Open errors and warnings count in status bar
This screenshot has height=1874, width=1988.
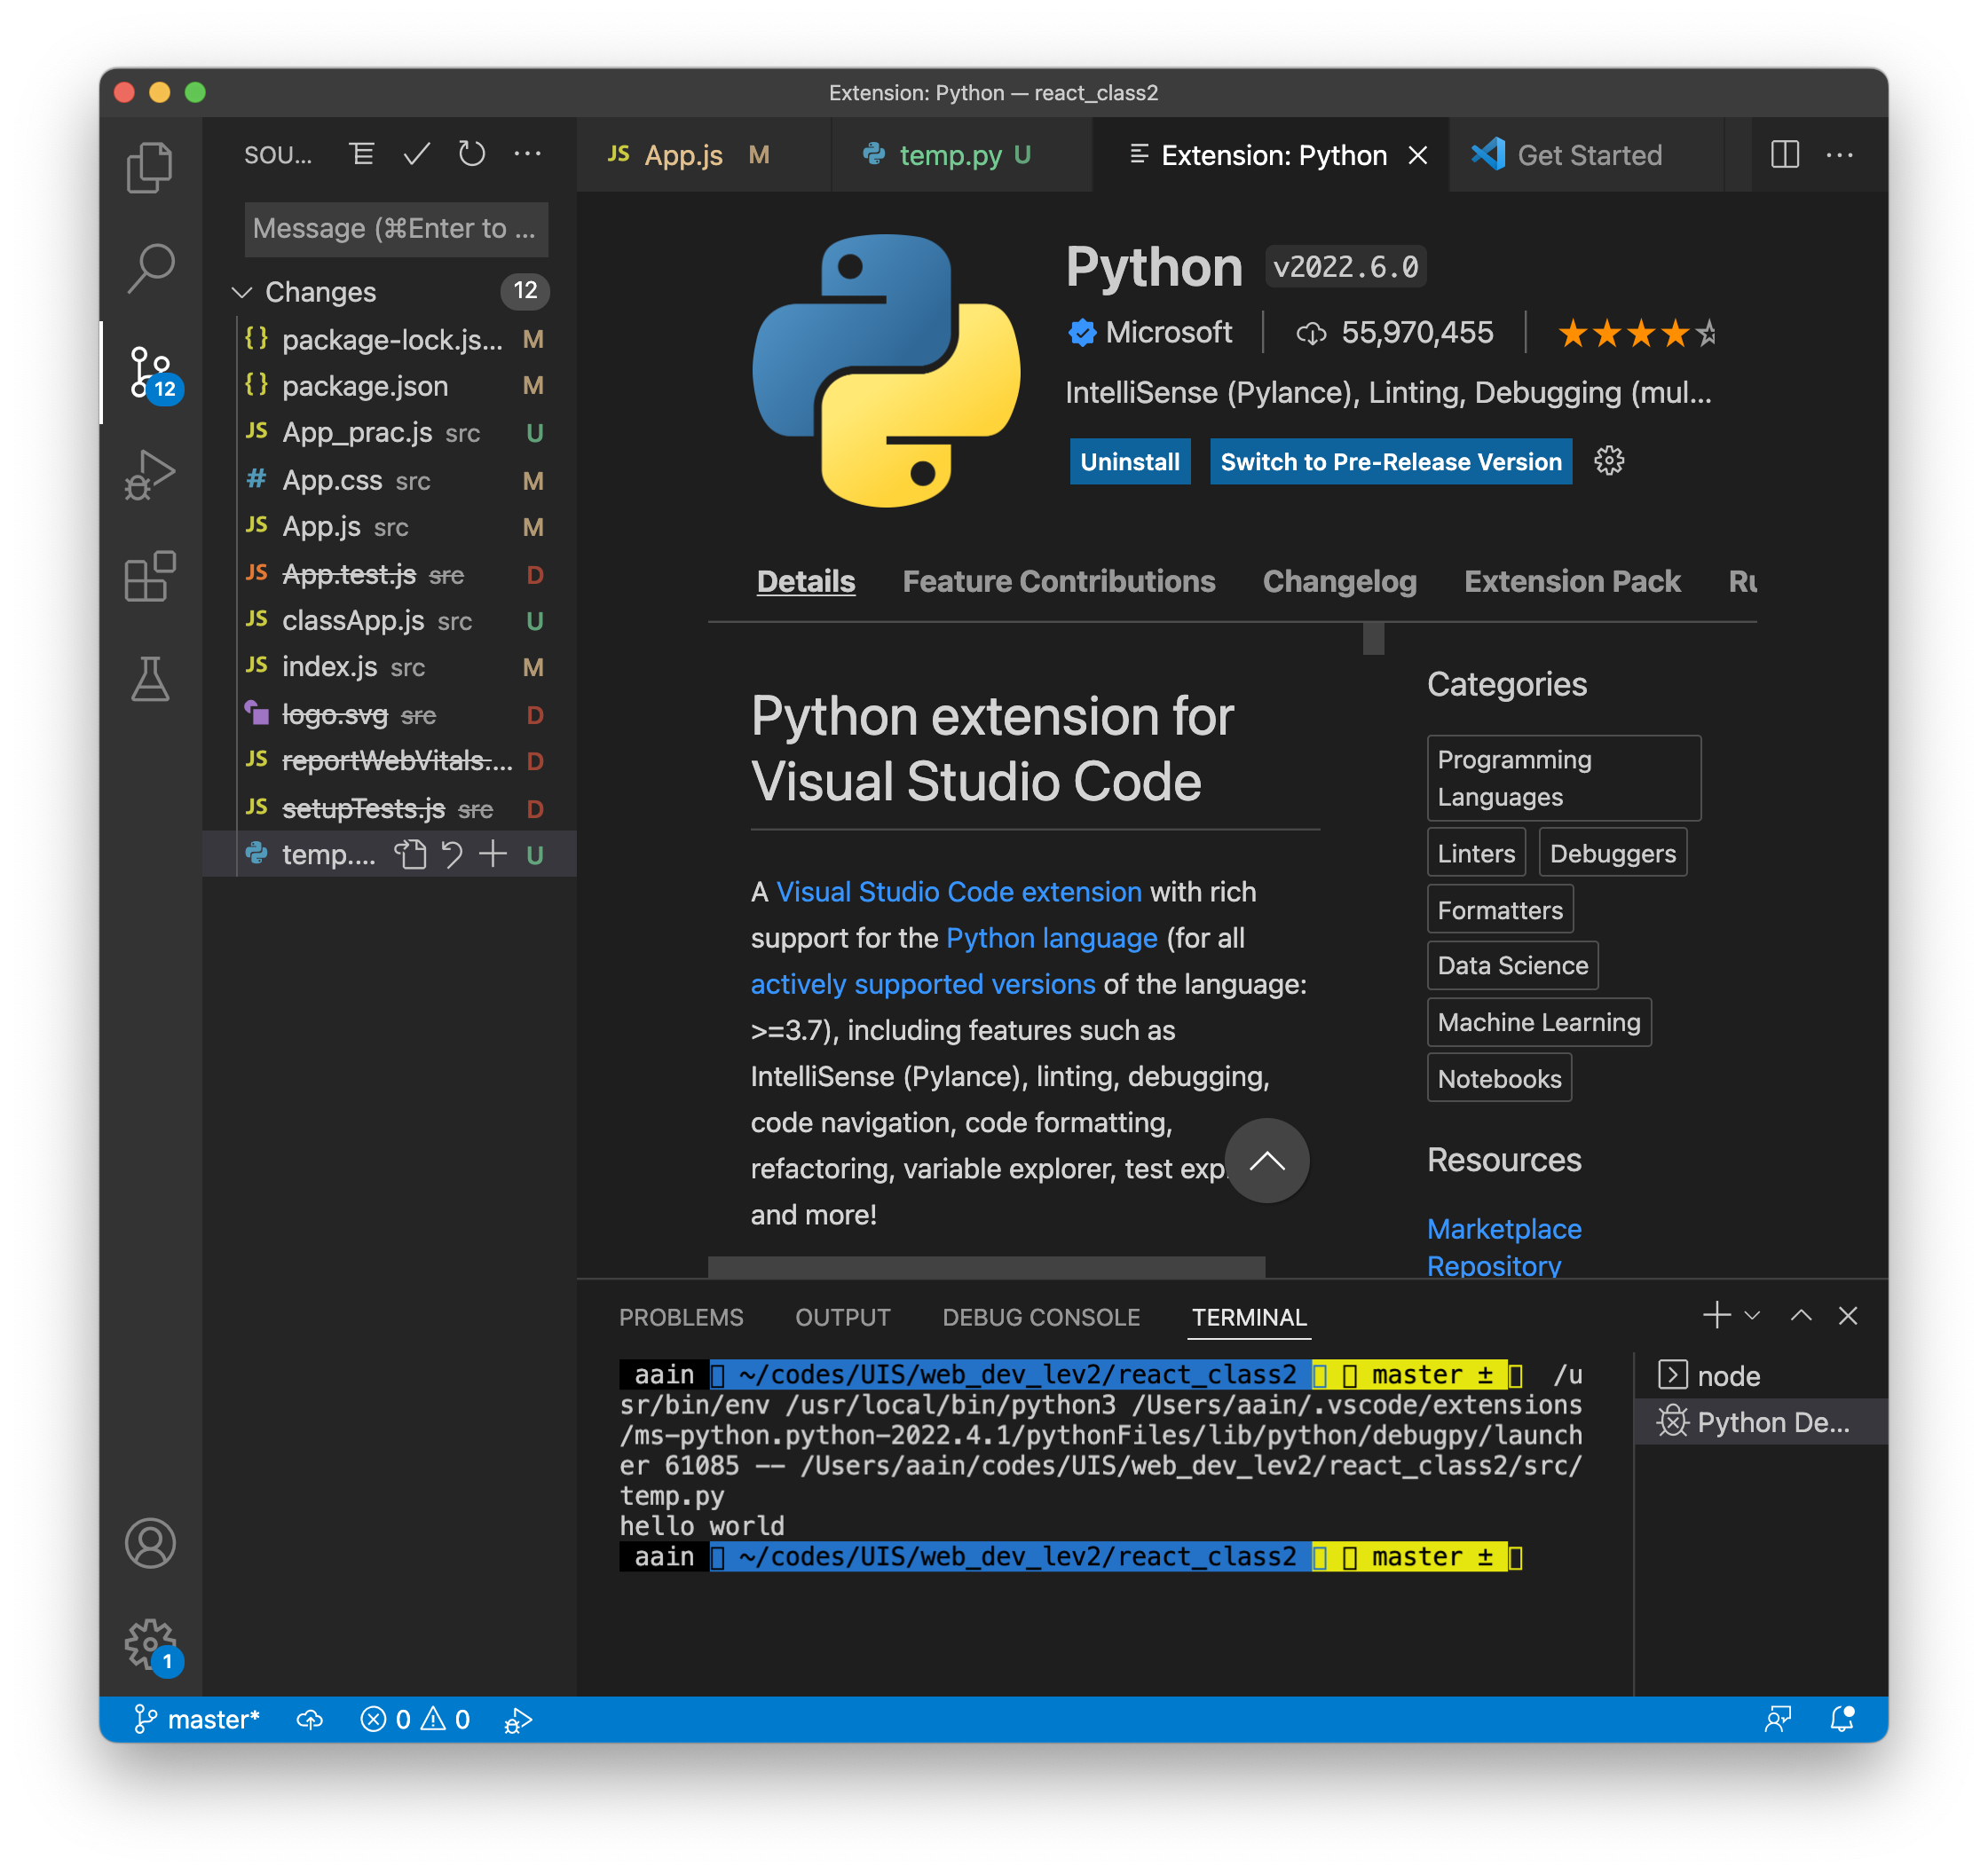pyautogui.click(x=415, y=1719)
